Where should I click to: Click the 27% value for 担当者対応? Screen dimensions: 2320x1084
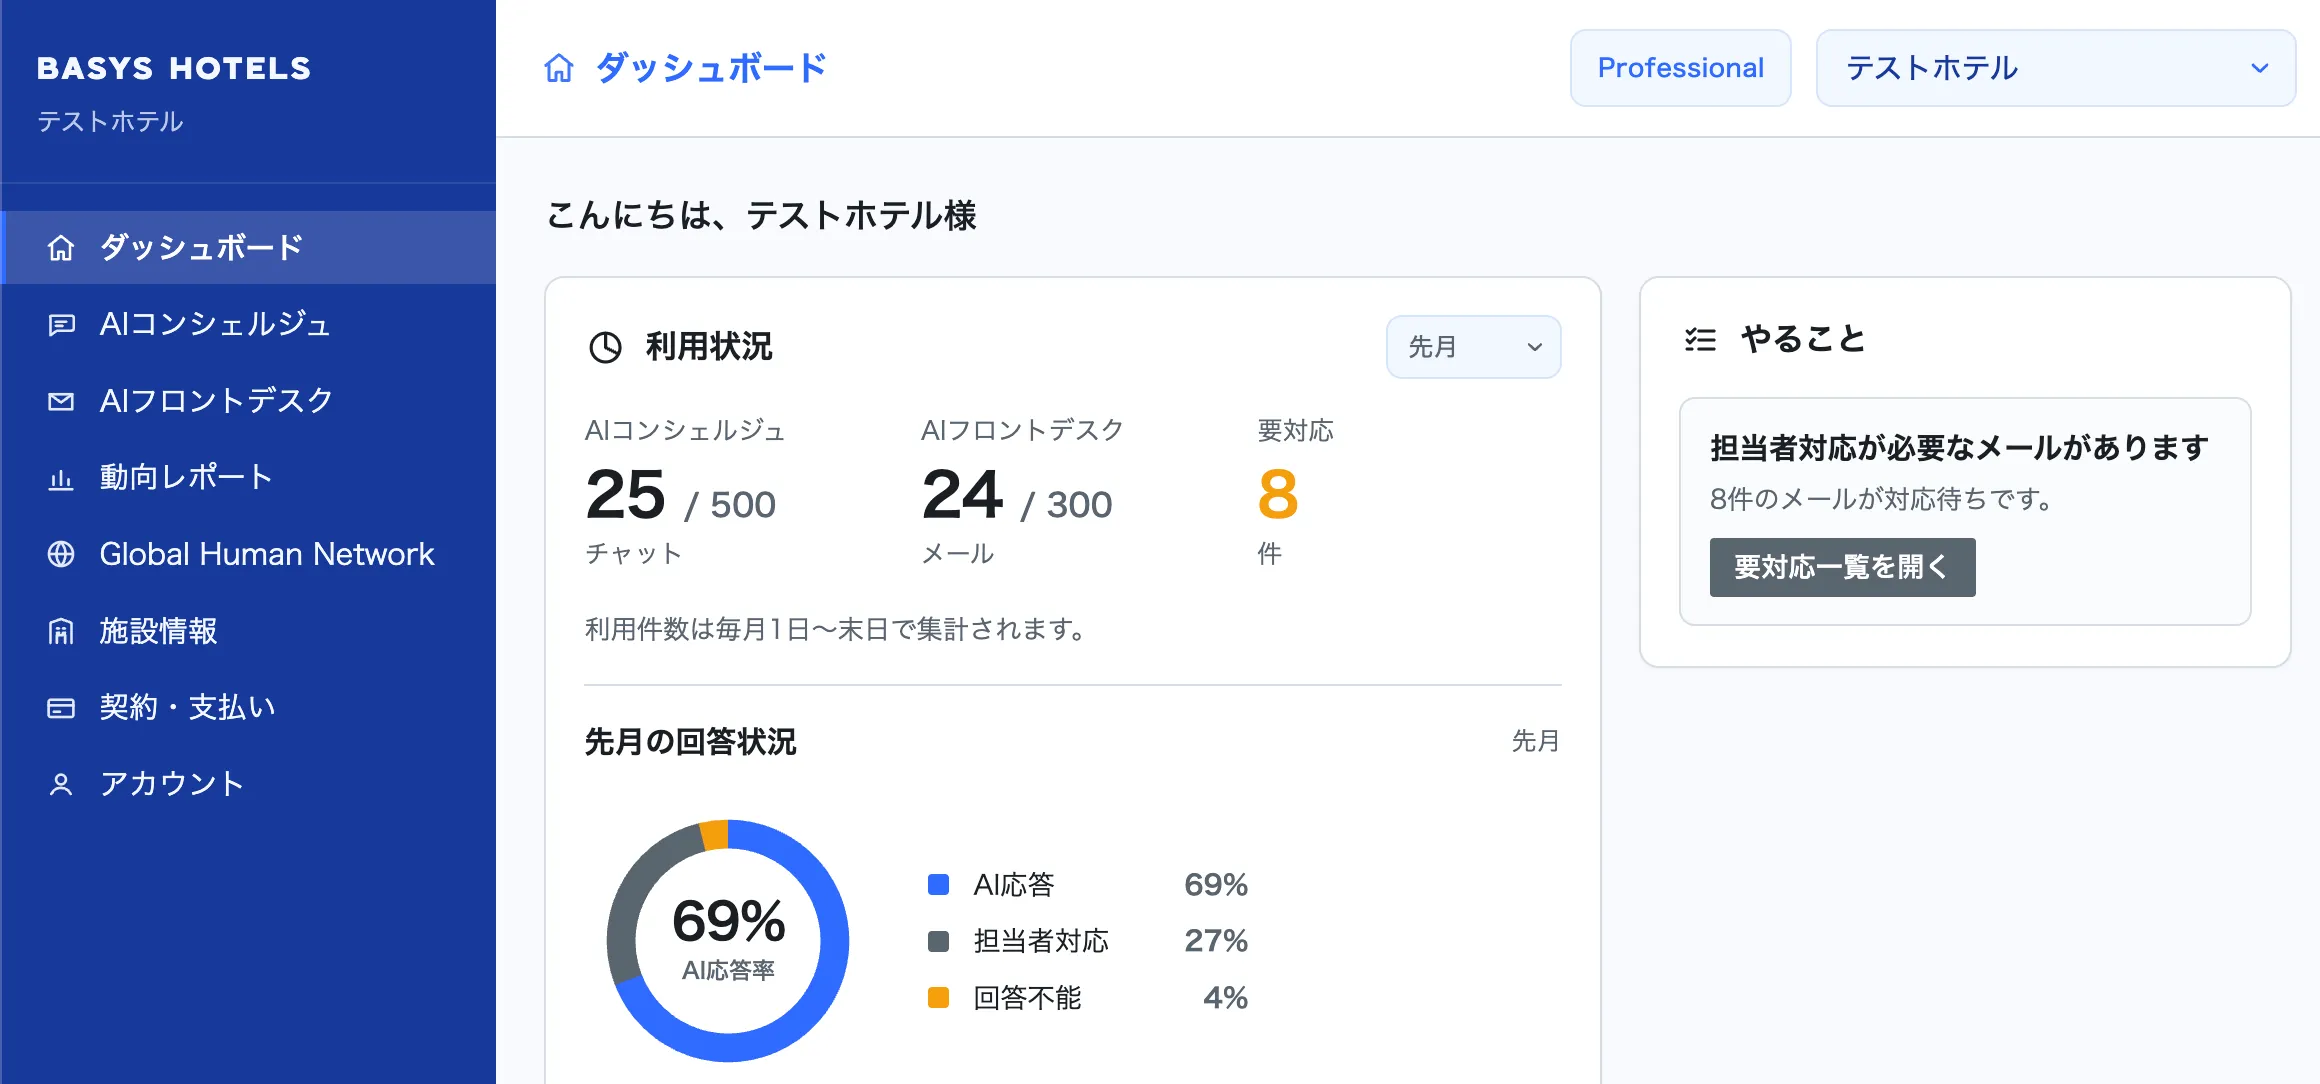1216,941
